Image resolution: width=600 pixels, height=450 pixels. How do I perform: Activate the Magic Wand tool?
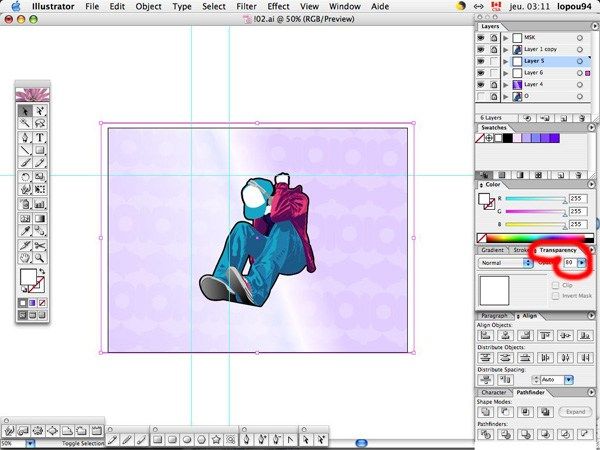coord(25,123)
